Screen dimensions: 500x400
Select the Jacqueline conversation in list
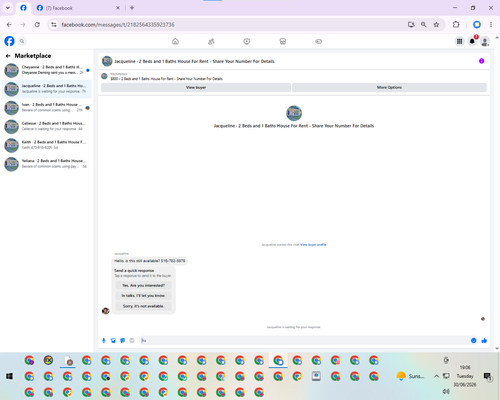point(47,89)
